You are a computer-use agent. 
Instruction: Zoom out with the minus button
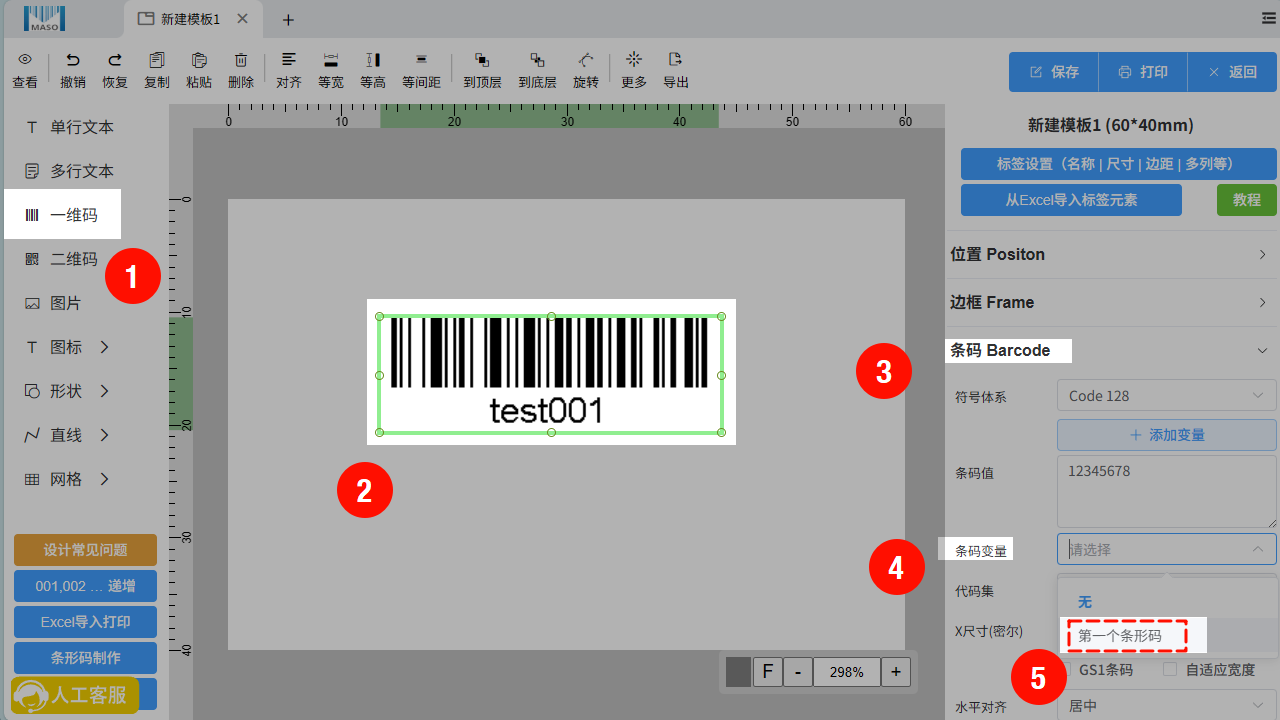(797, 672)
